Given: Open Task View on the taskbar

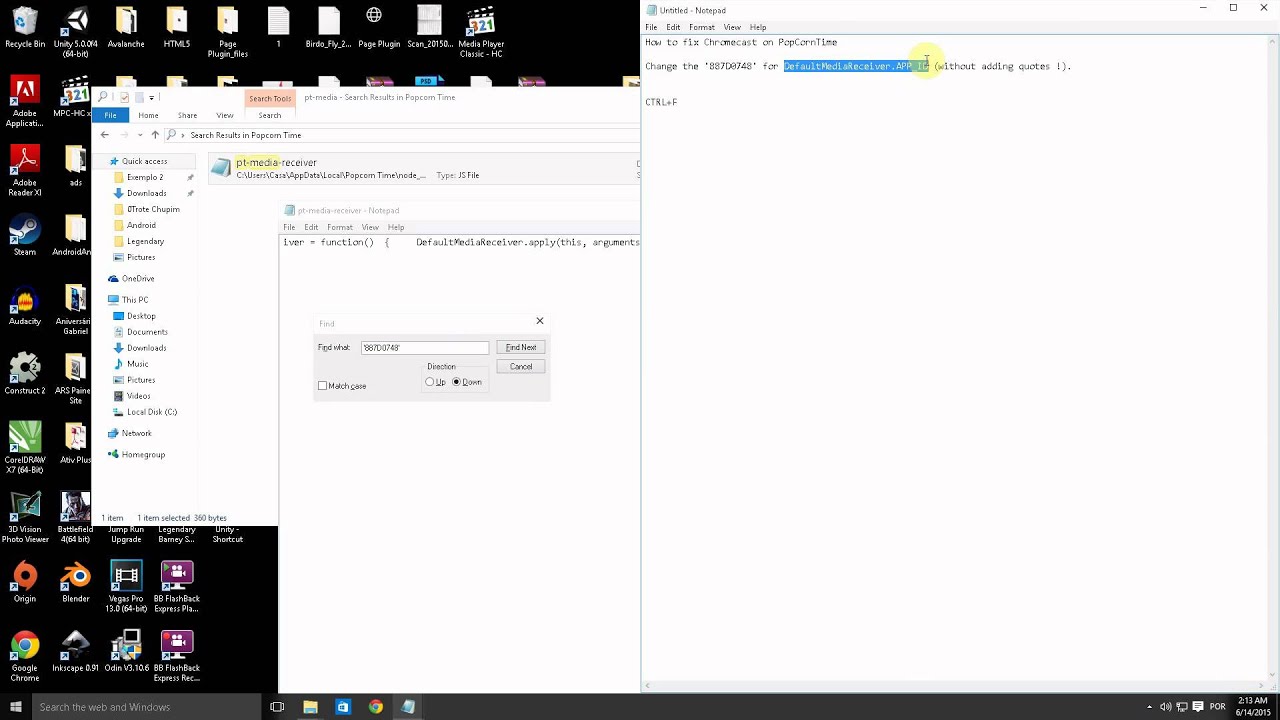Looking at the screenshot, I should (x=277, y=707).
